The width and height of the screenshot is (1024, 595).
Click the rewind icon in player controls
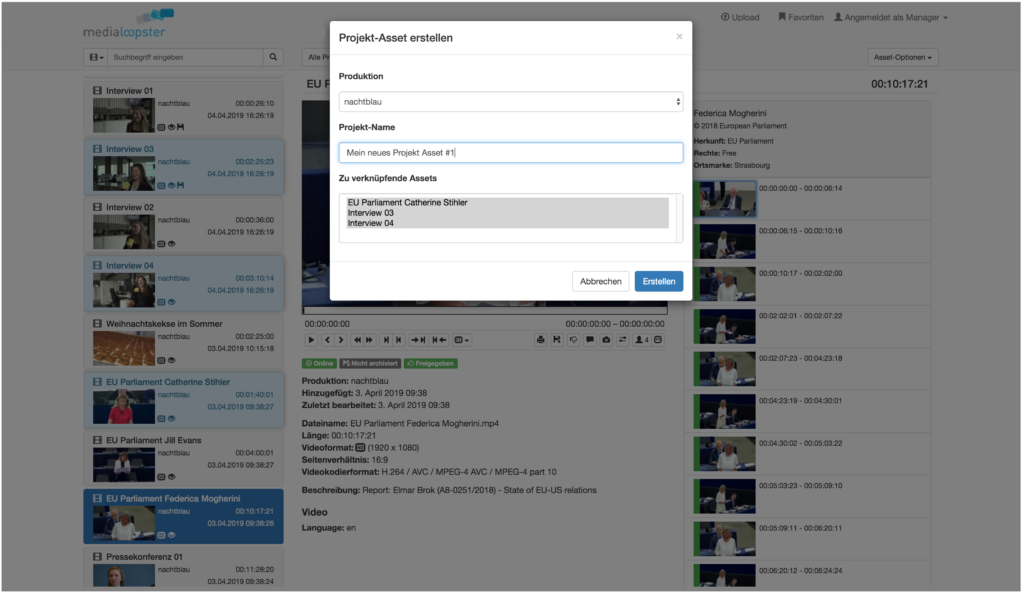pos(357,340)
